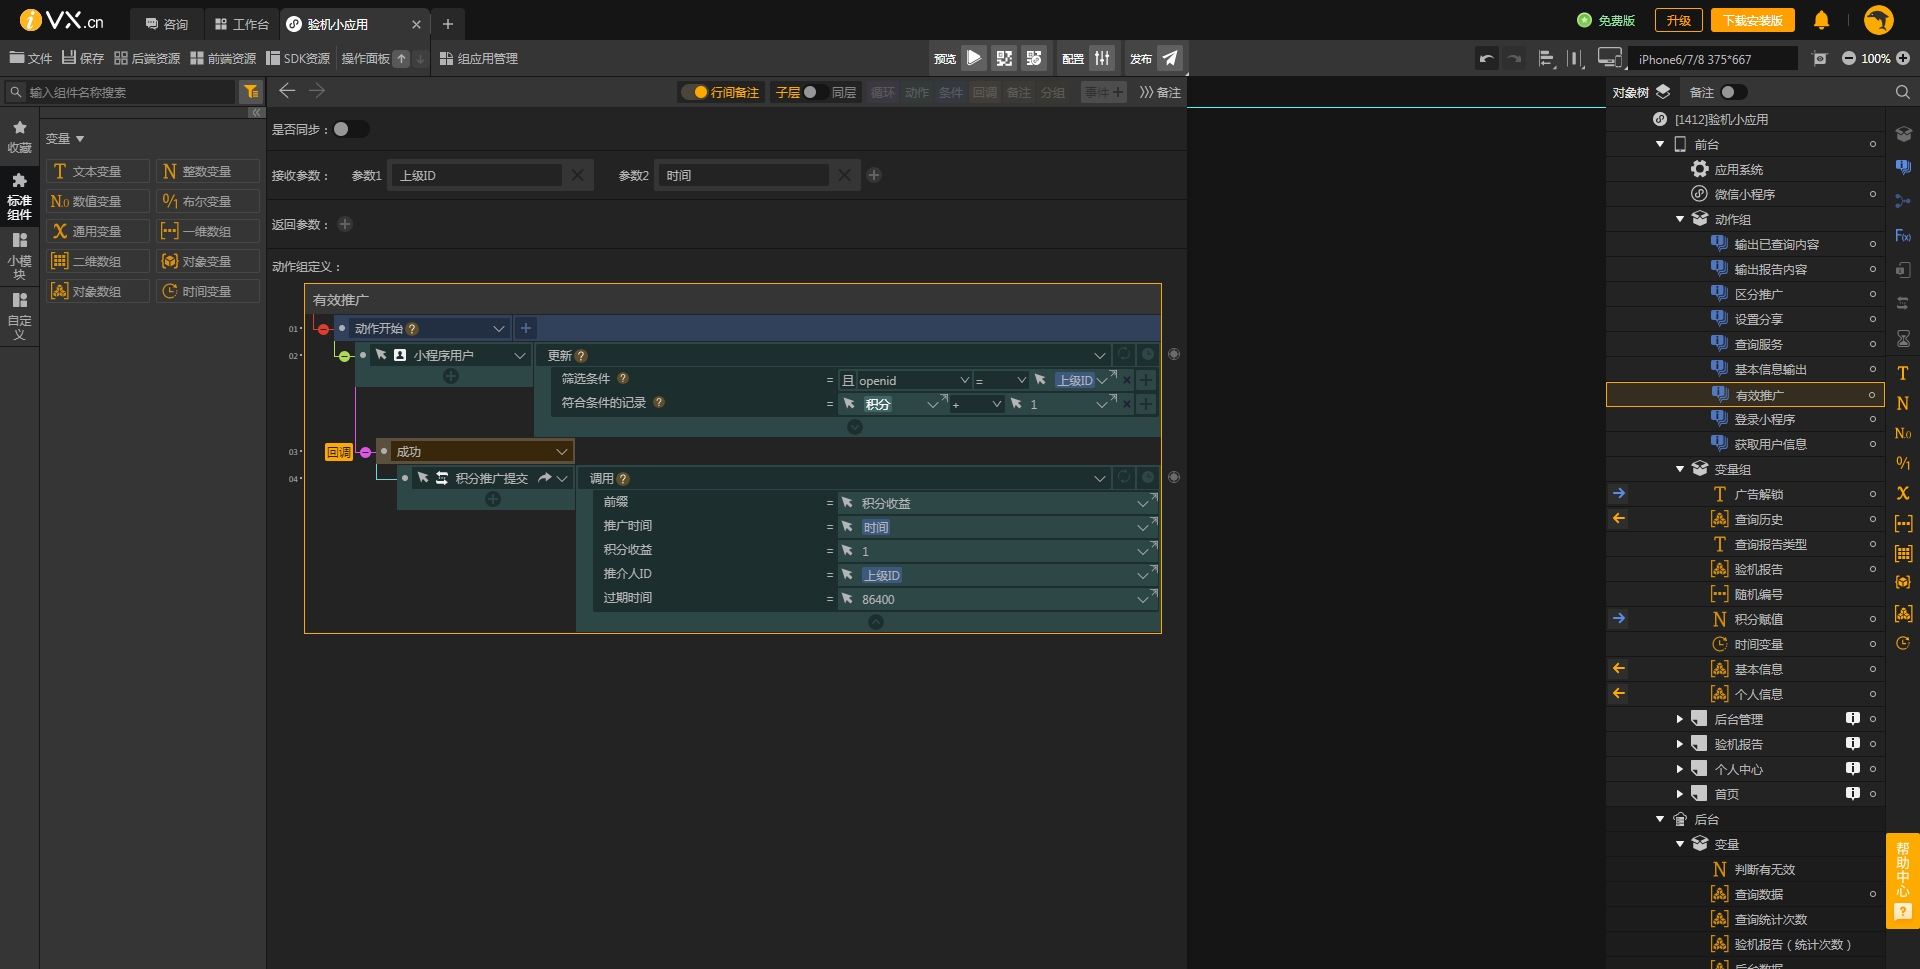
Task: Collapse the 动作组 tree node
Action: 1680,219
